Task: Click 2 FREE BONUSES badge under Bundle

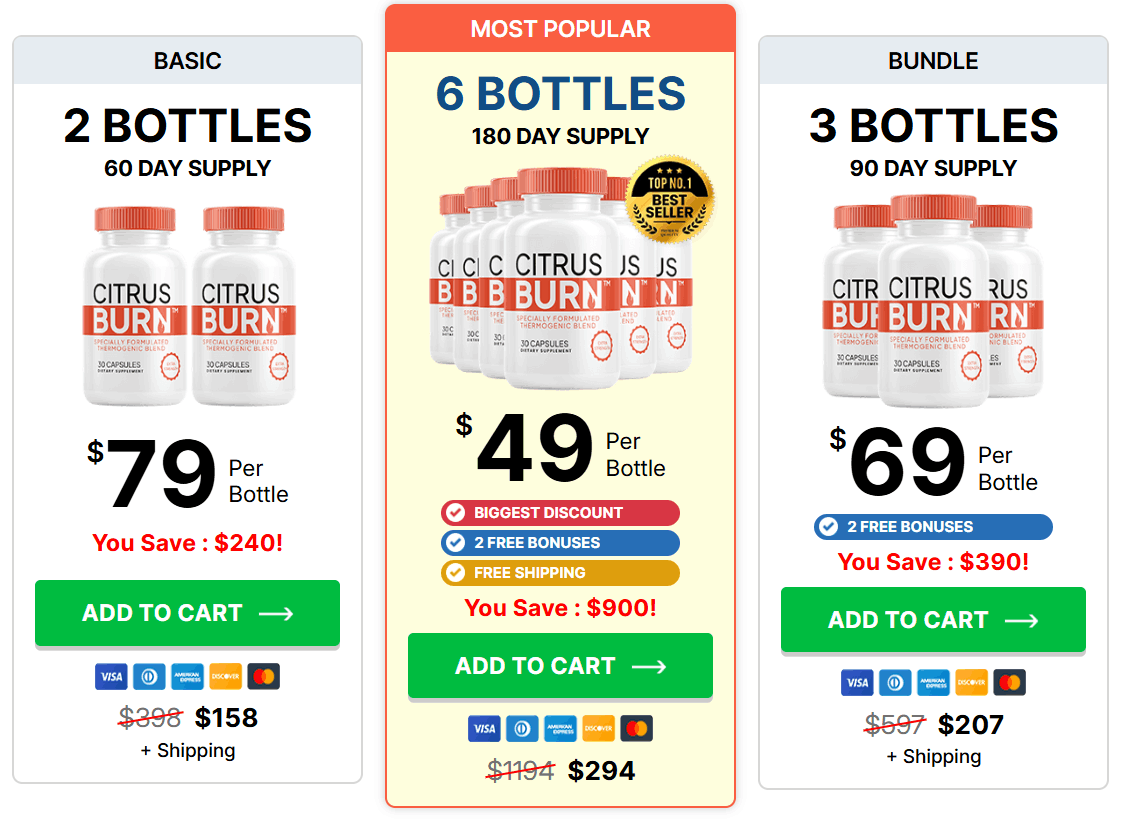Action: coord(932,527)
